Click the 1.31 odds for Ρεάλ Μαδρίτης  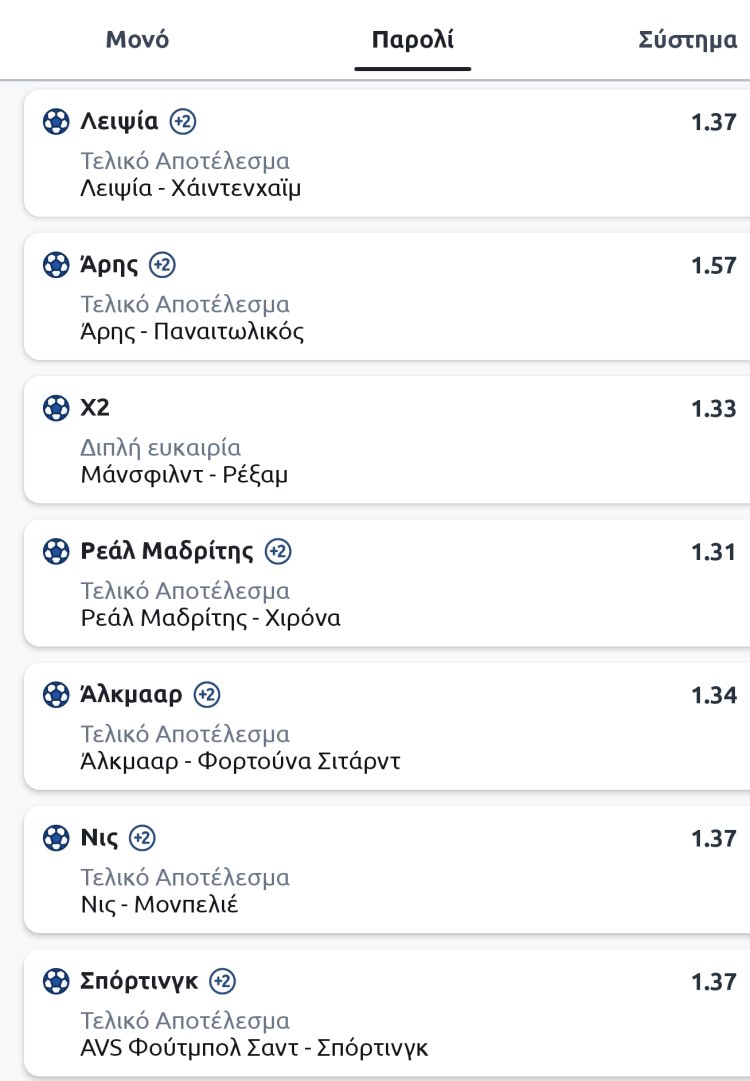pyautogui.click(x=713, y=552)
